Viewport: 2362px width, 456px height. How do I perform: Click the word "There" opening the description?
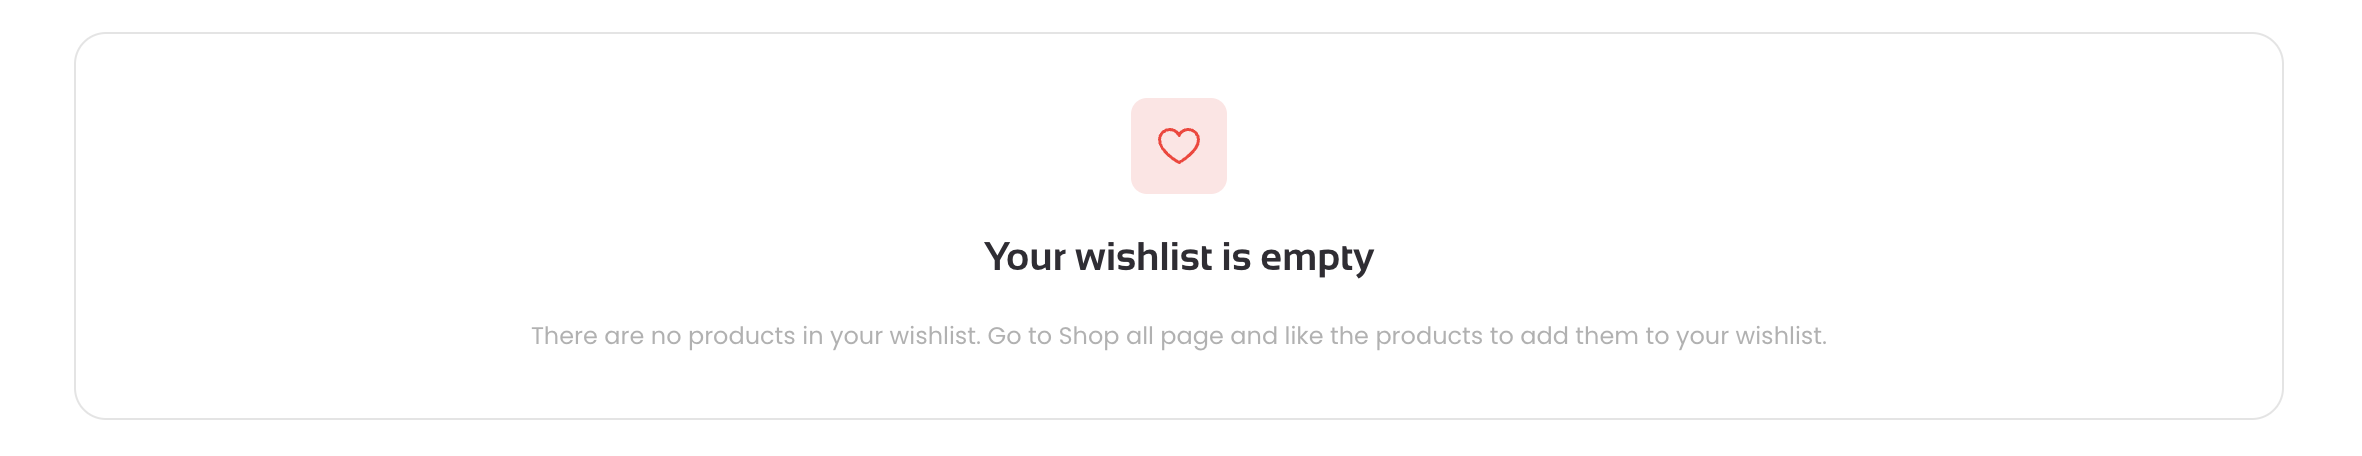coord(564,336)
